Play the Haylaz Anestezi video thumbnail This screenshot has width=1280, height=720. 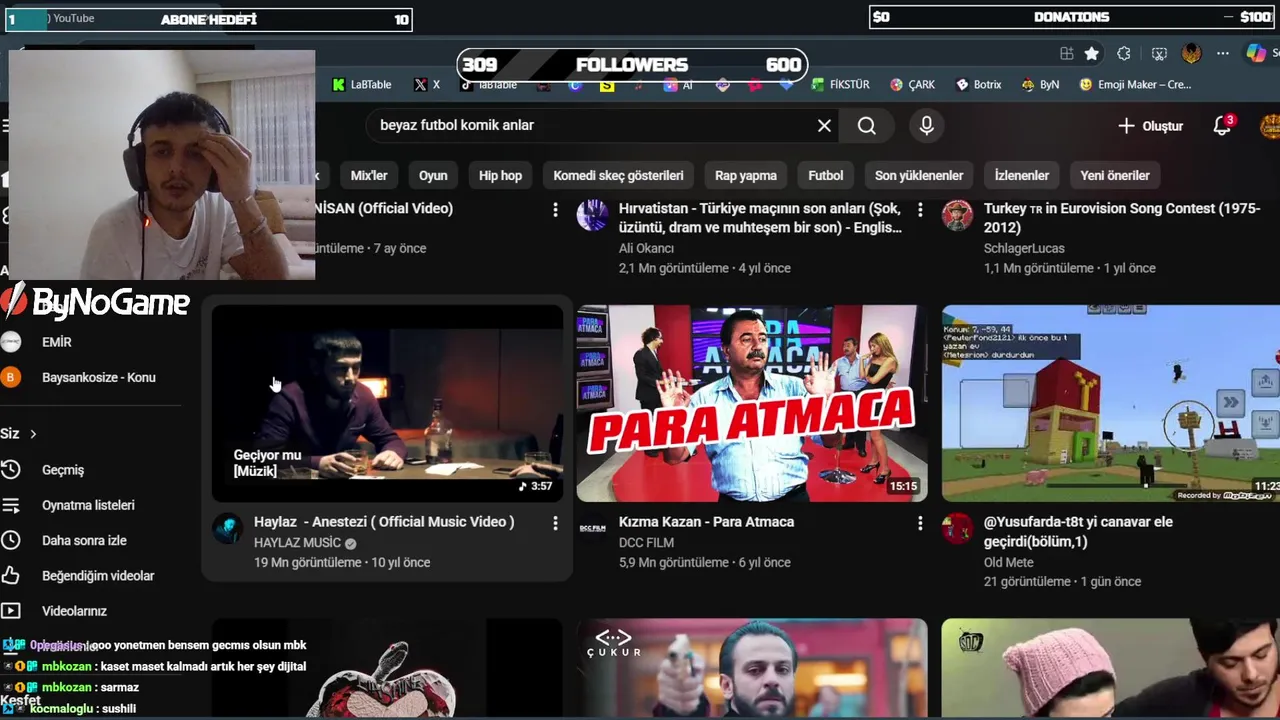pyautogui.click(x=387, y=403)
